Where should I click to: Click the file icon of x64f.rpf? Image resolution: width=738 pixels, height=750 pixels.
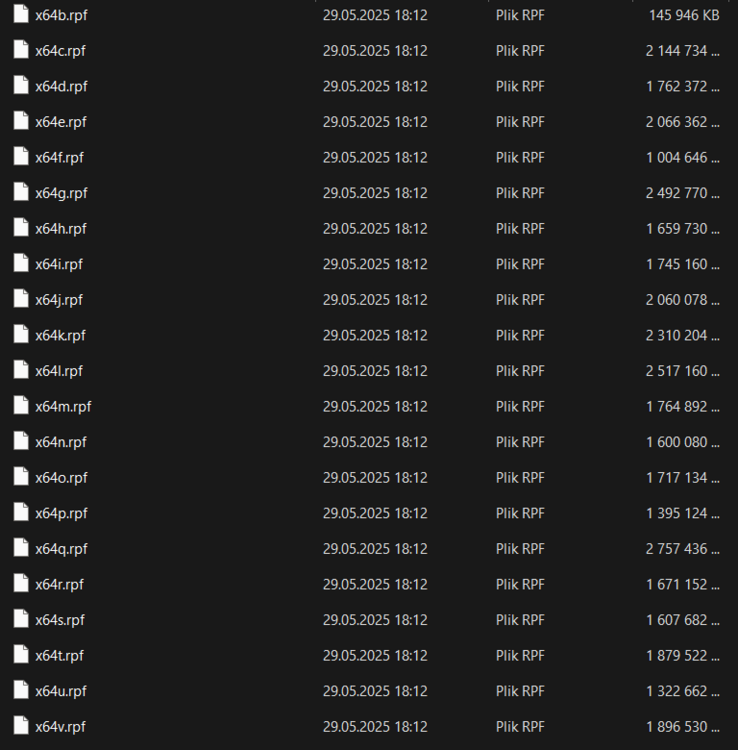coord(21,156)
